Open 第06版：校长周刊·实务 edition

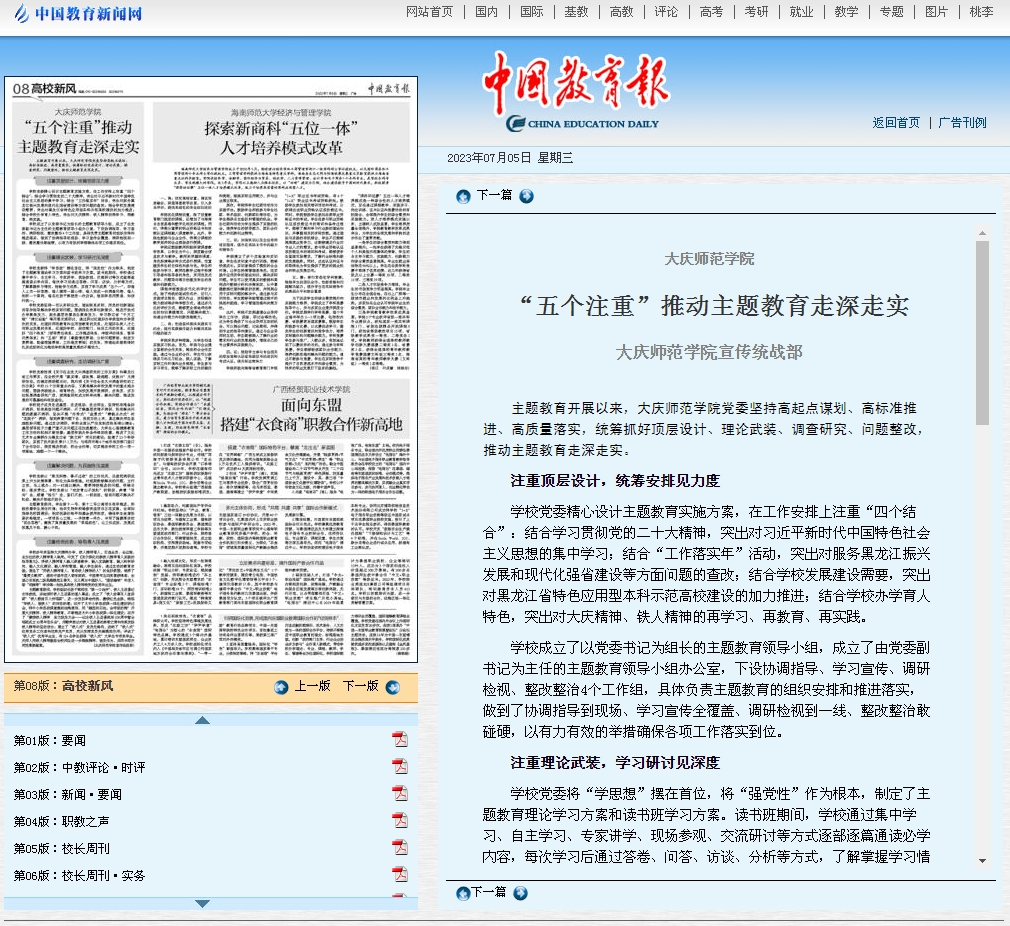[x=79, y=876]
